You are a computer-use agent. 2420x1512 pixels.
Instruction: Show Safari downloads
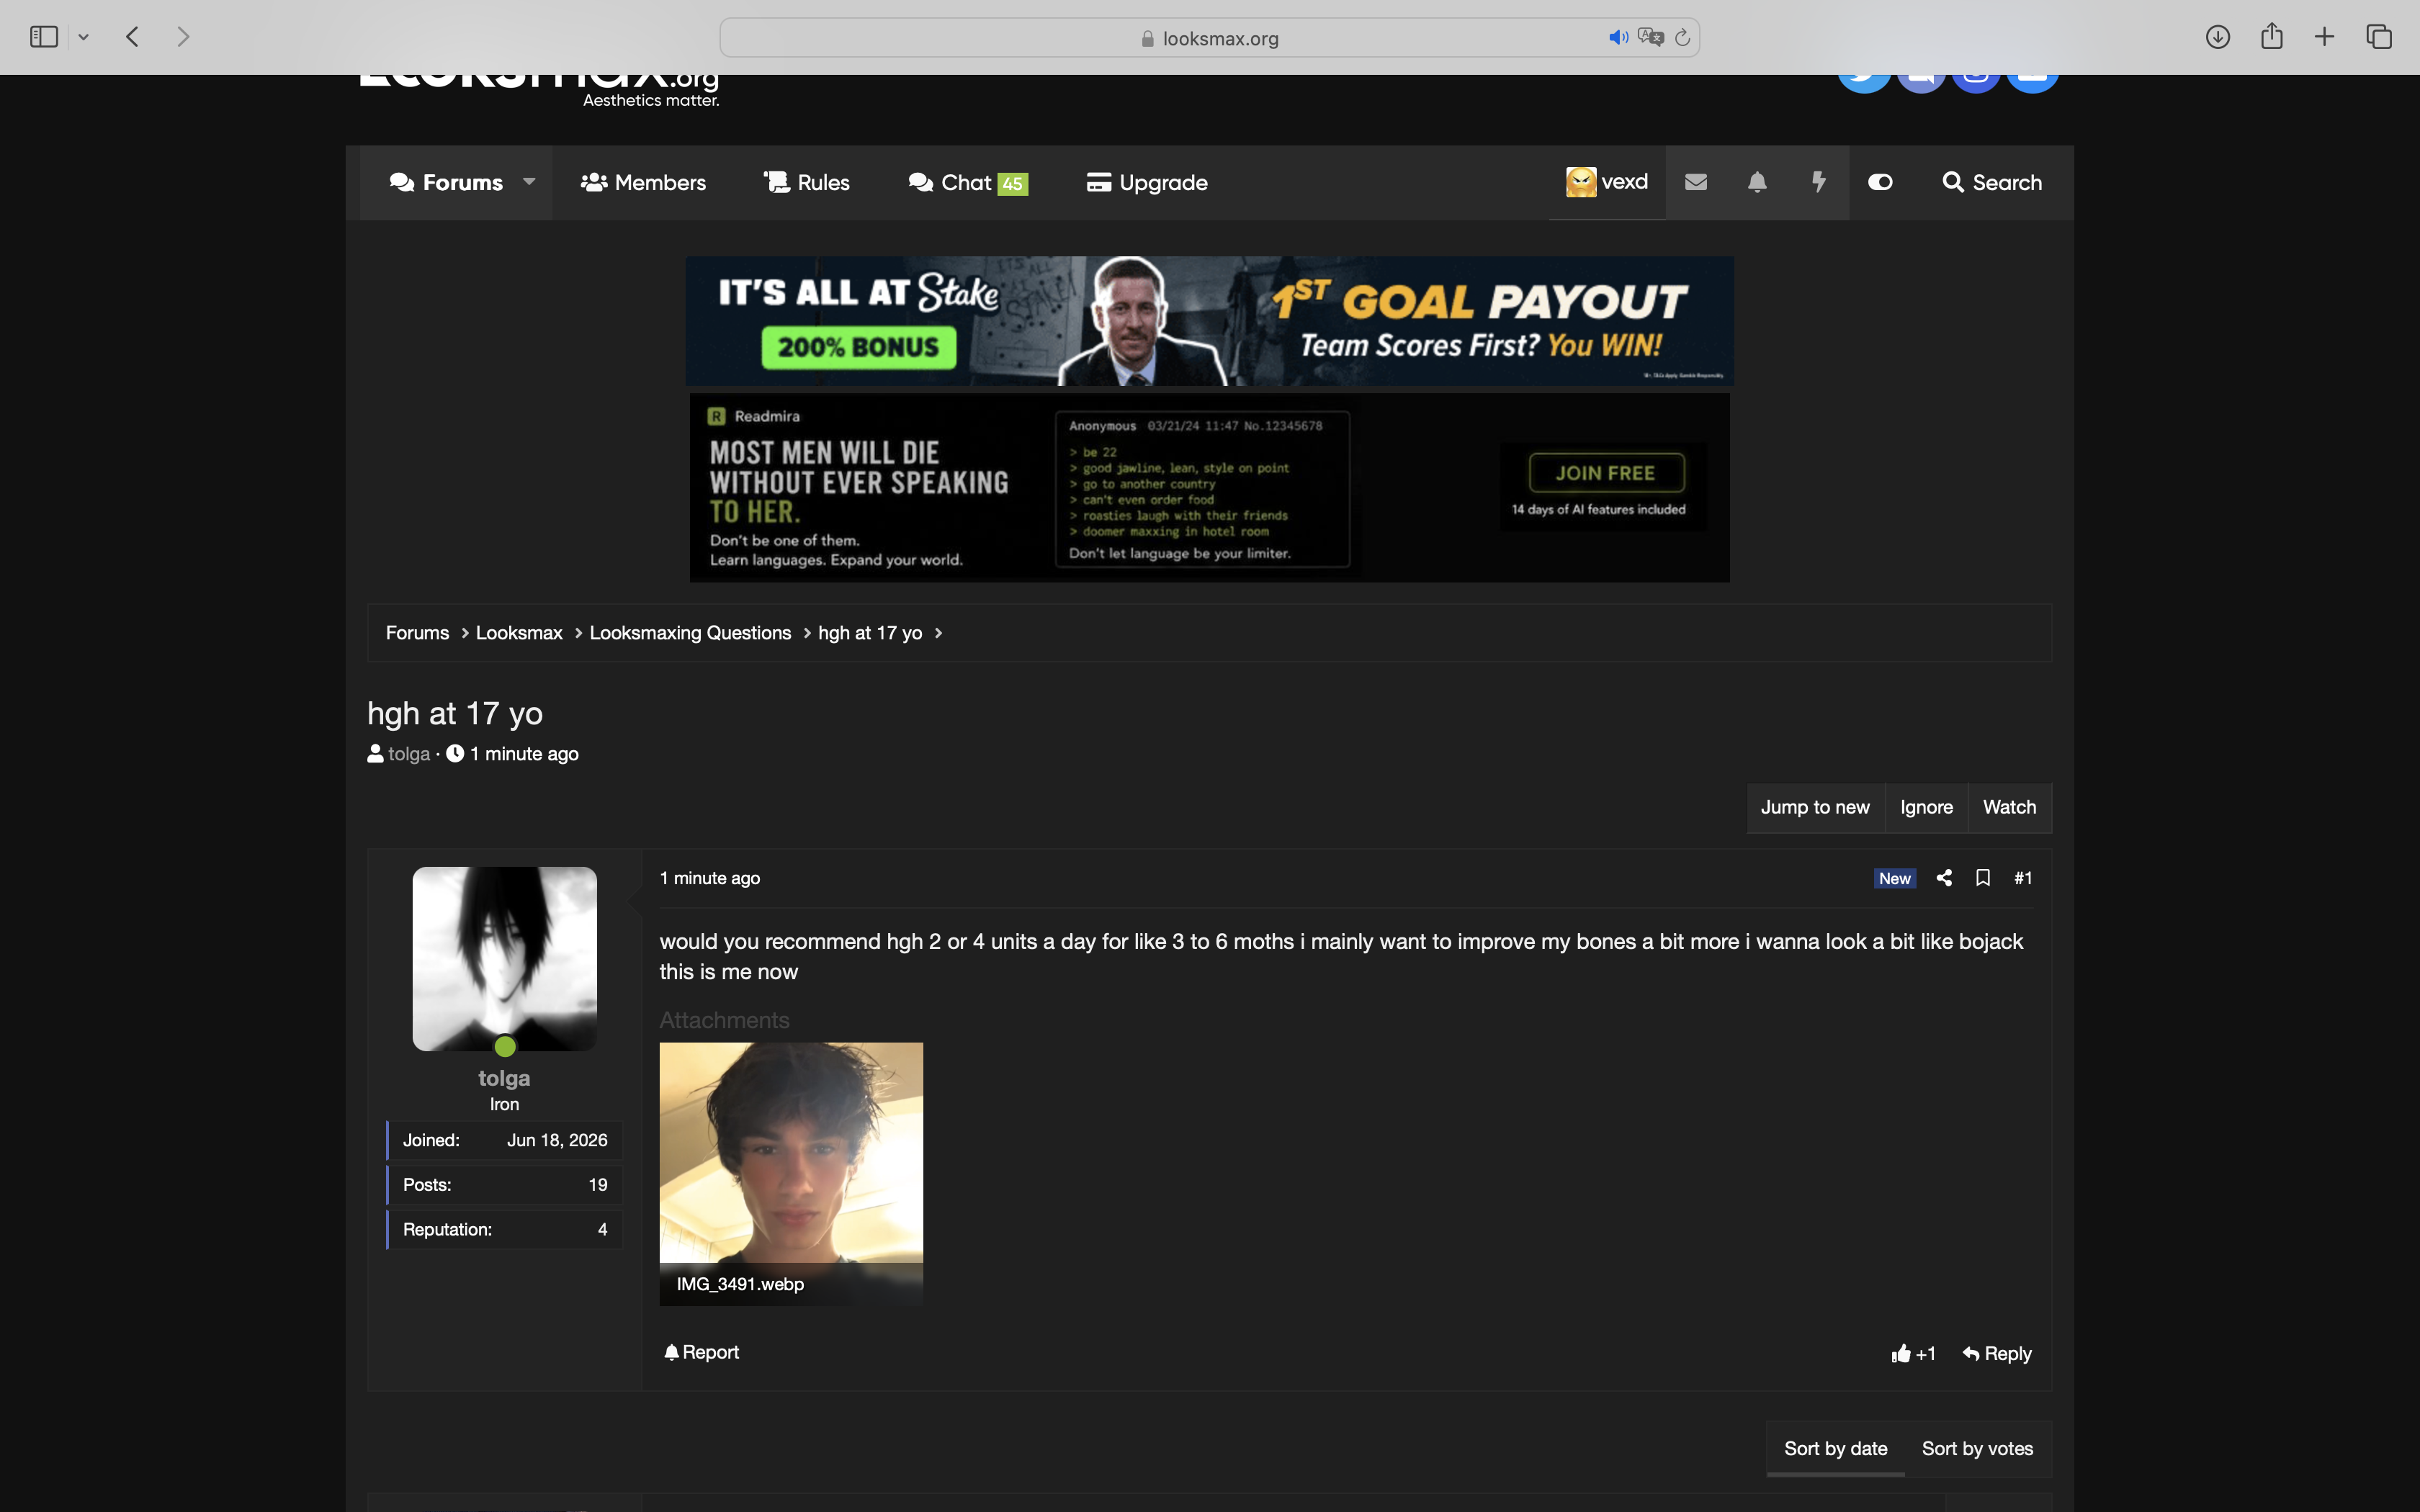pyautogui.click(x=2218, y=37)
